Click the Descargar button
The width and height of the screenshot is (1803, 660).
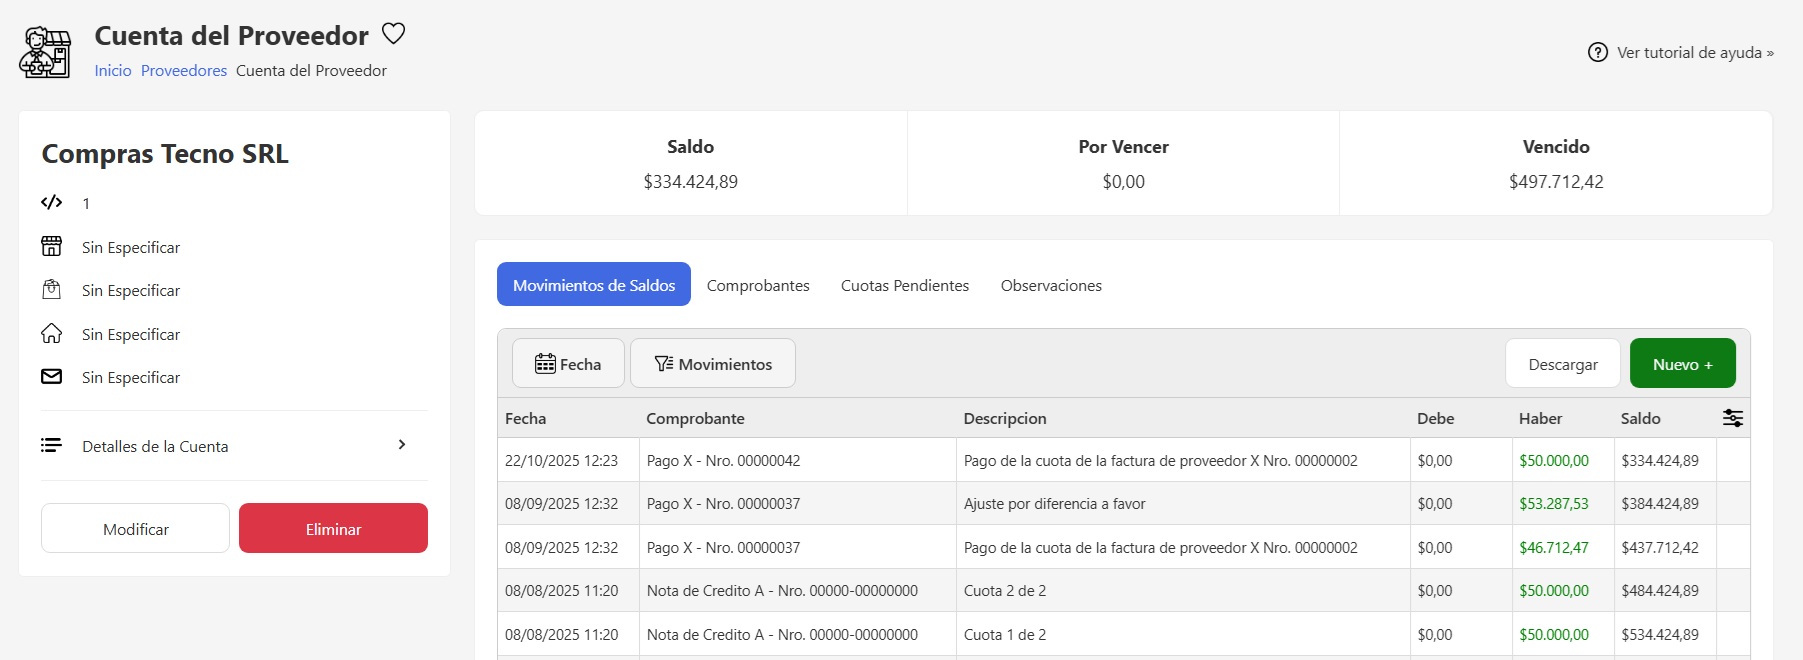[1562, 364]
